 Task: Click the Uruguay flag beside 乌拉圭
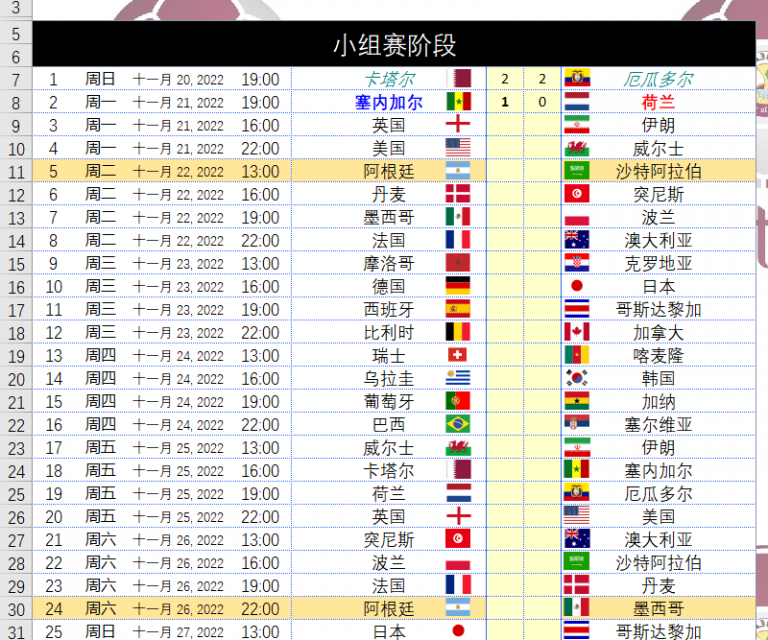(x=458, y=378)
